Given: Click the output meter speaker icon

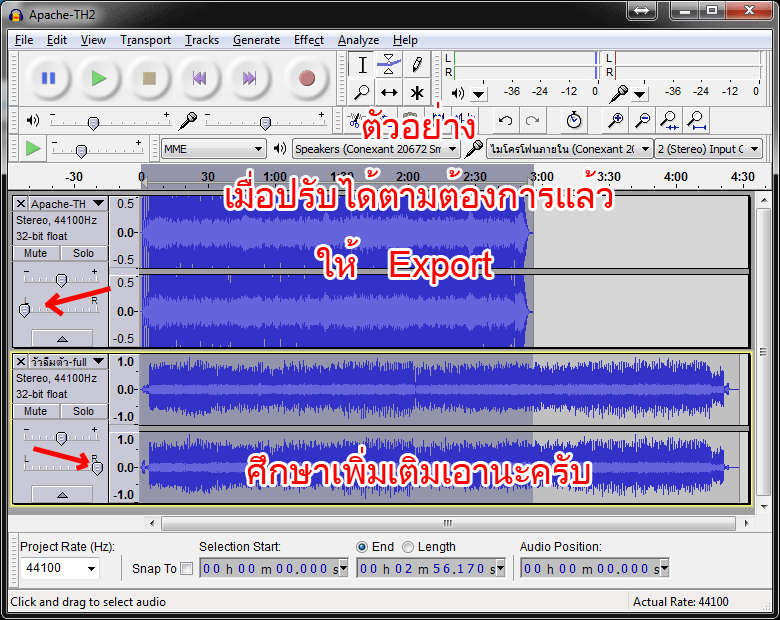Looking at the screenshot, I should point(458,93).
